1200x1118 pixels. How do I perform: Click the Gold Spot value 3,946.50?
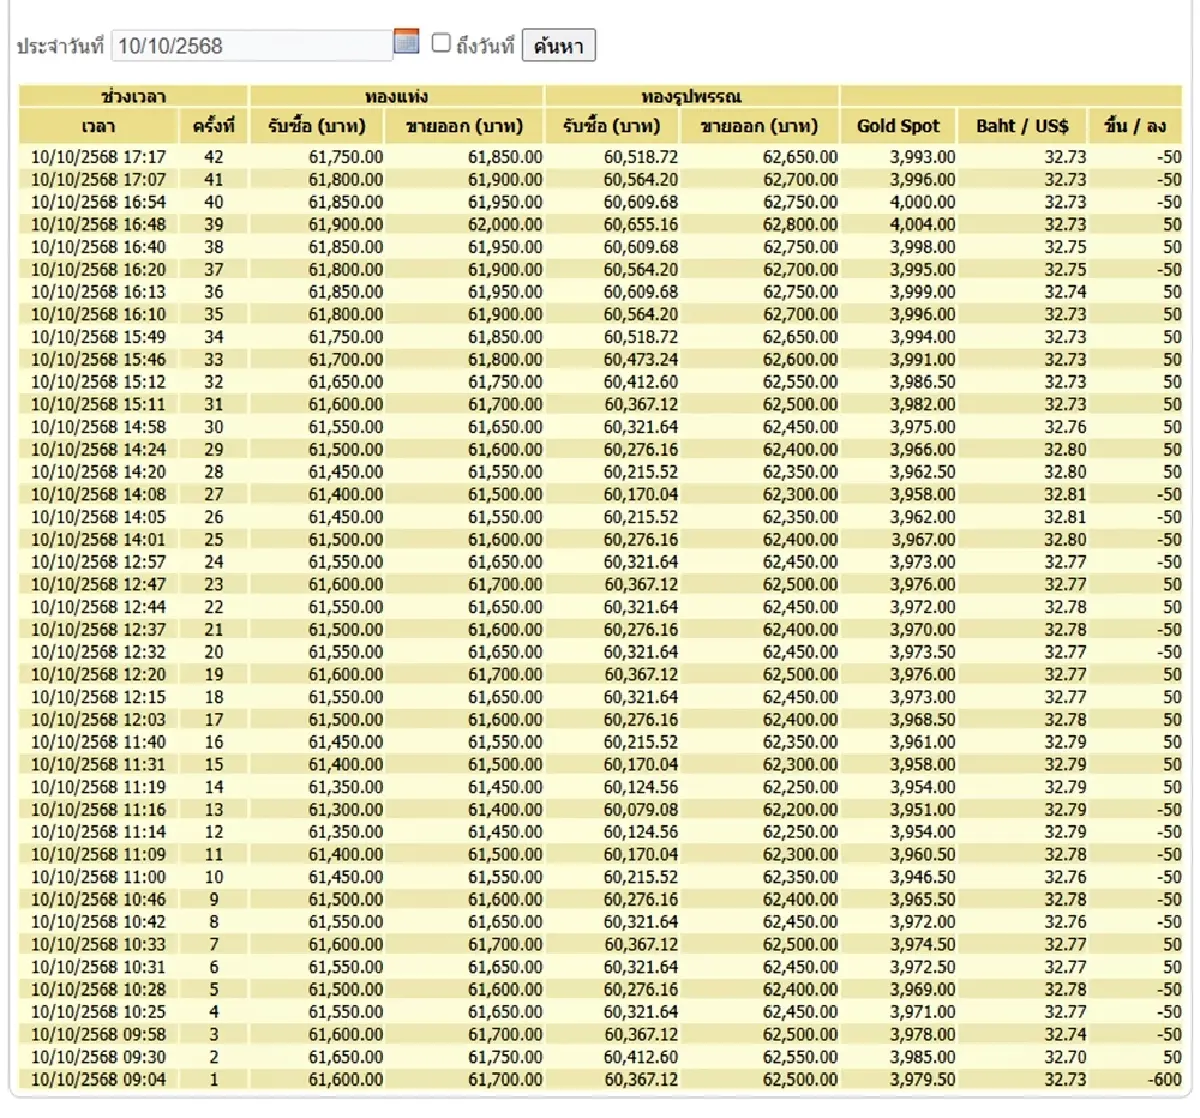[x=922, y=877]
